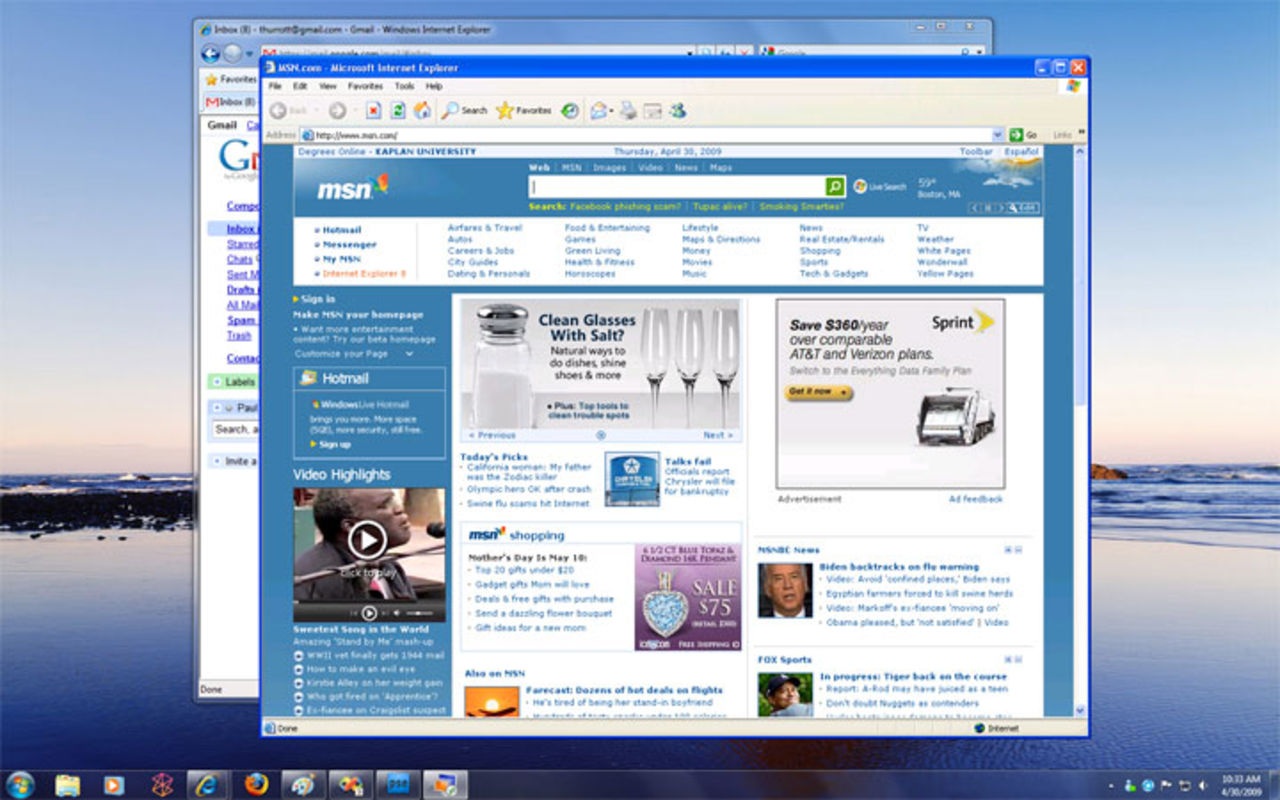Click the Forward arrow in MSN browser toolbar
1280x800 pixels.
click(337, 111)
